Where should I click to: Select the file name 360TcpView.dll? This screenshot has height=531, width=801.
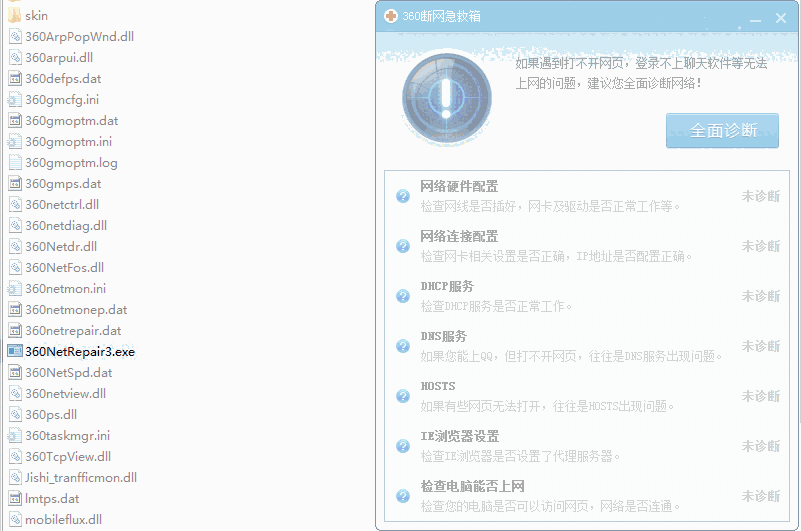click(x=68, y=456)
